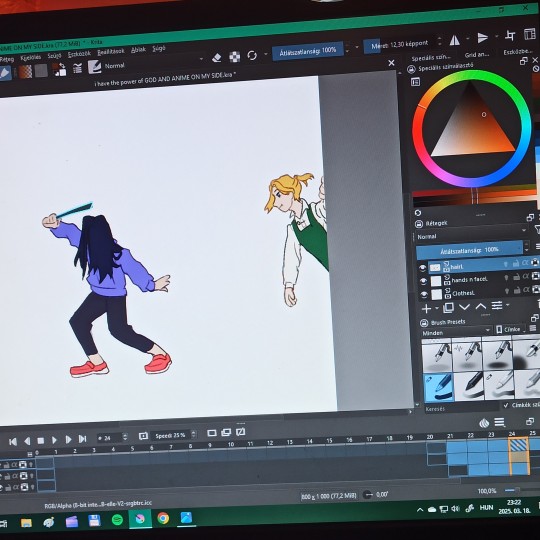This screenshot has height=540, width=540.
Task: Step to previous frame
Action: click(27, 441)
